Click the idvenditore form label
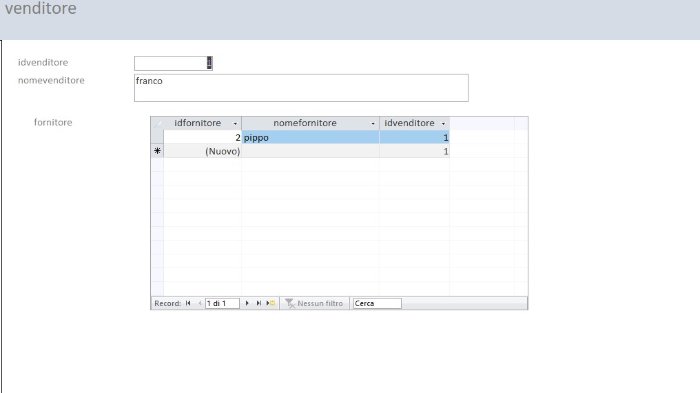The image size is (700, 393). (x=43, y=63)
